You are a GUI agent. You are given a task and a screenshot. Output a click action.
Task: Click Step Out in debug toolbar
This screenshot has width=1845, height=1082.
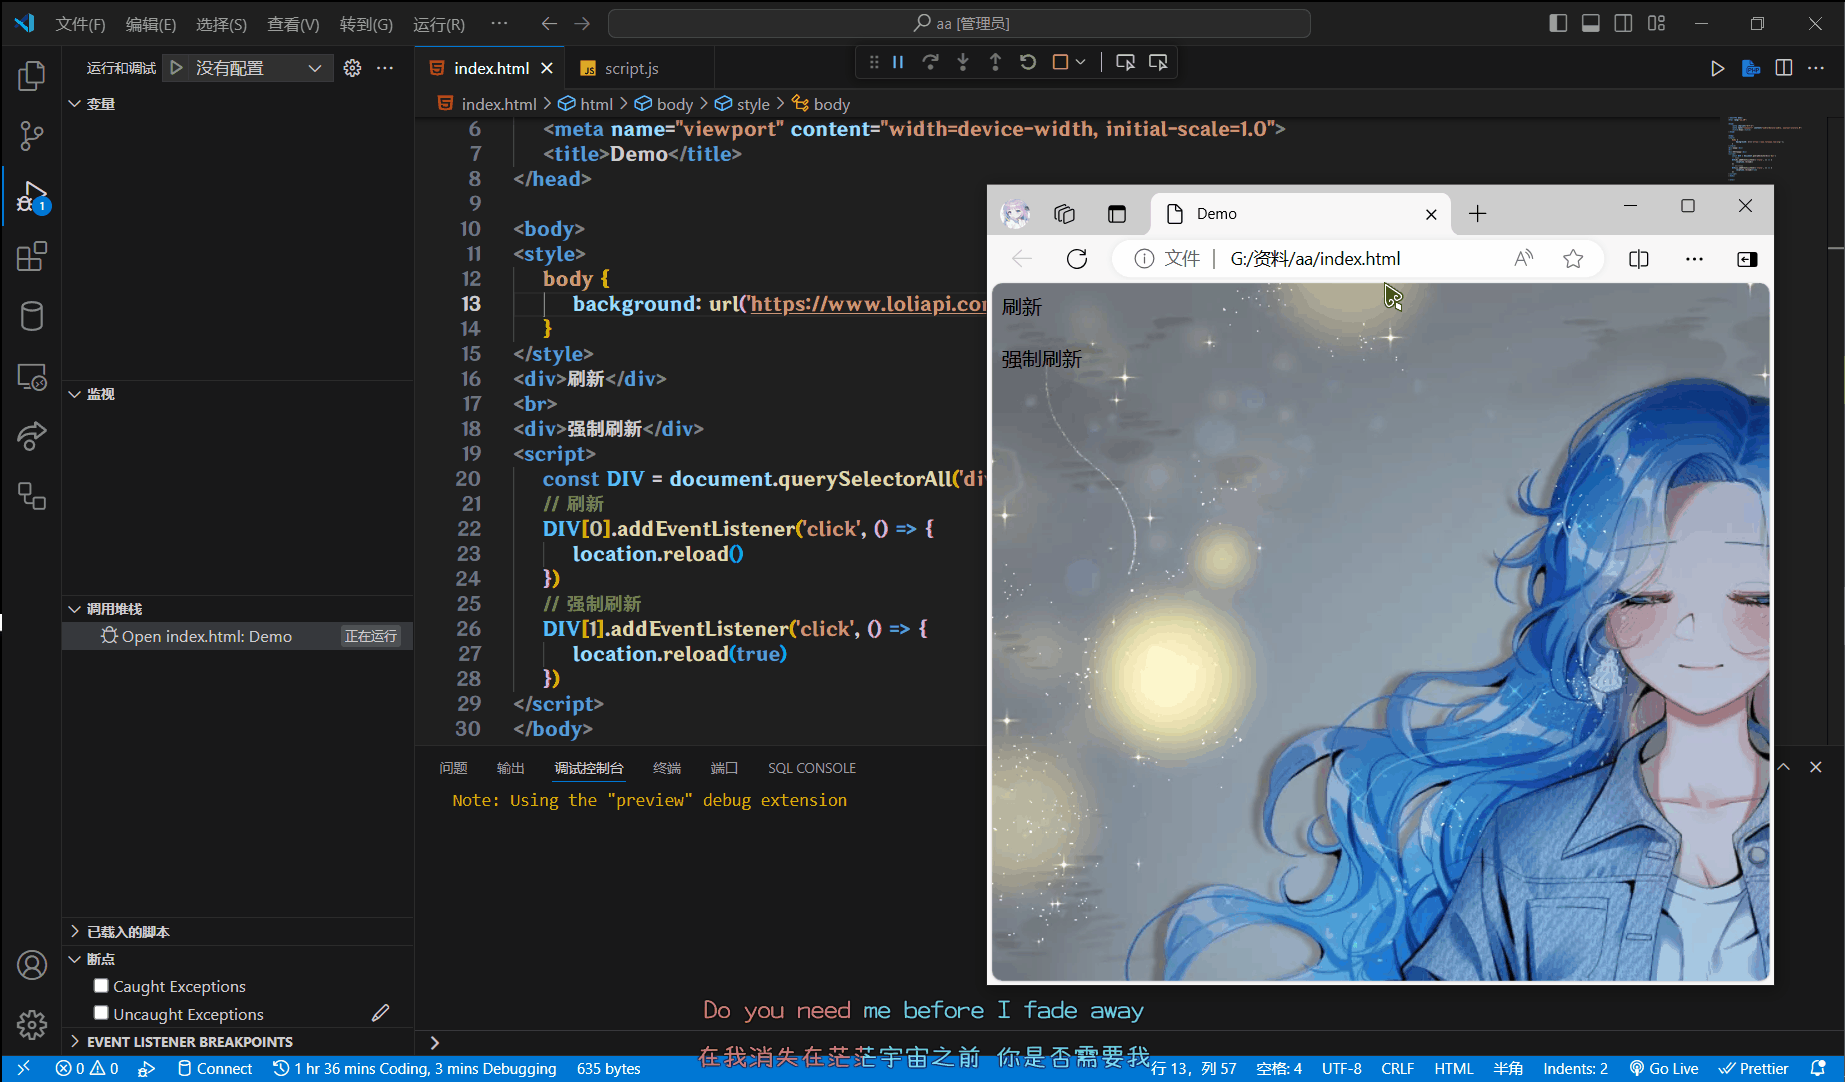point(995,62)
